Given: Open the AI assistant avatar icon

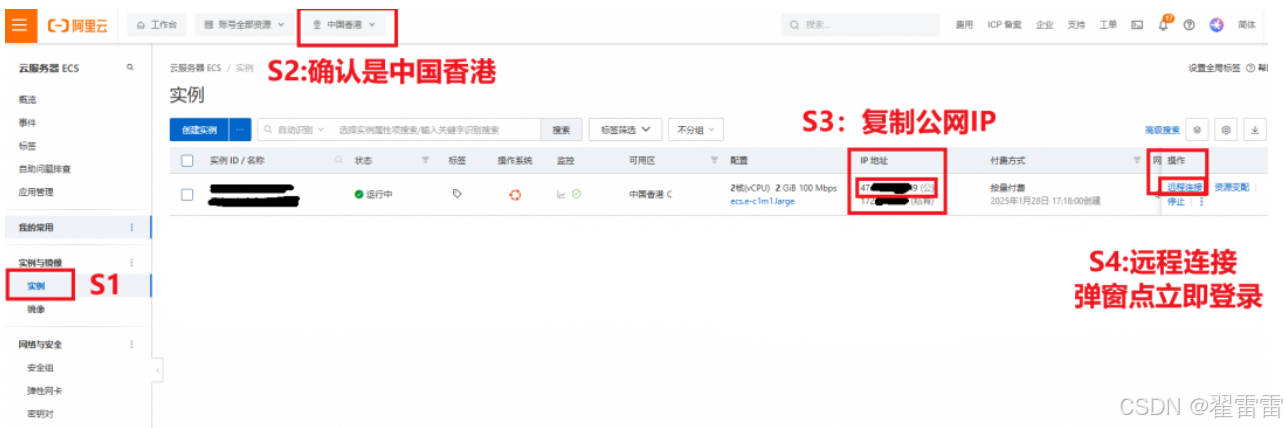Looking at the screenshot, I should [x=1216, y=25].
